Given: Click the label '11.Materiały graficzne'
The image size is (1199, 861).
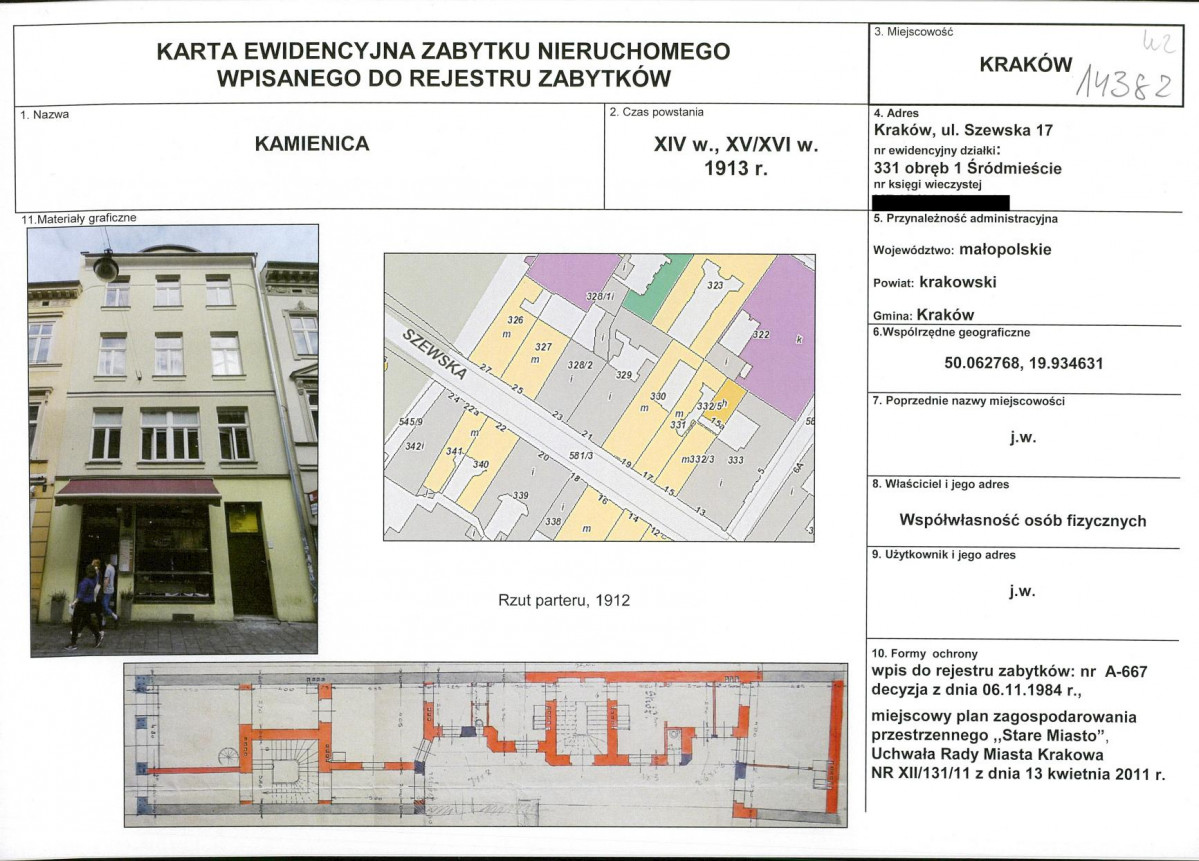Looking at the screenshot, I should [79, 218].
